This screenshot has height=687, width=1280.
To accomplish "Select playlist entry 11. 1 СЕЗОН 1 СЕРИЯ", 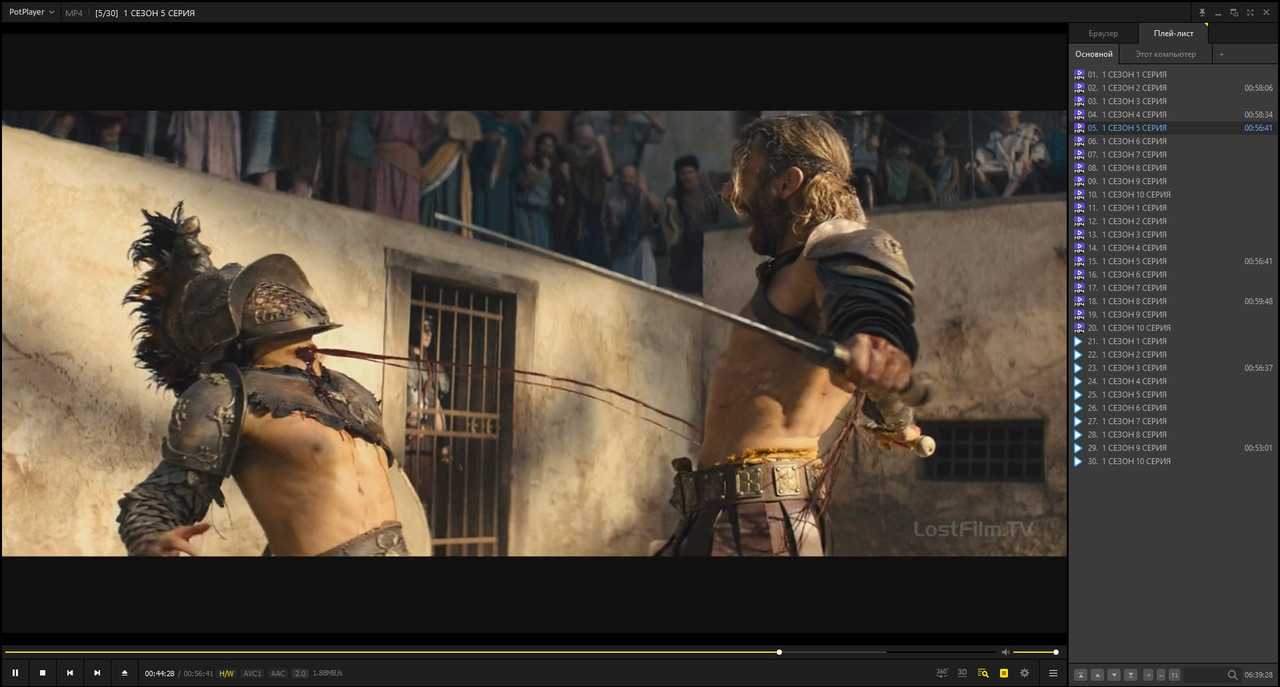I will pyautogui.click(x=1173, y=208).
